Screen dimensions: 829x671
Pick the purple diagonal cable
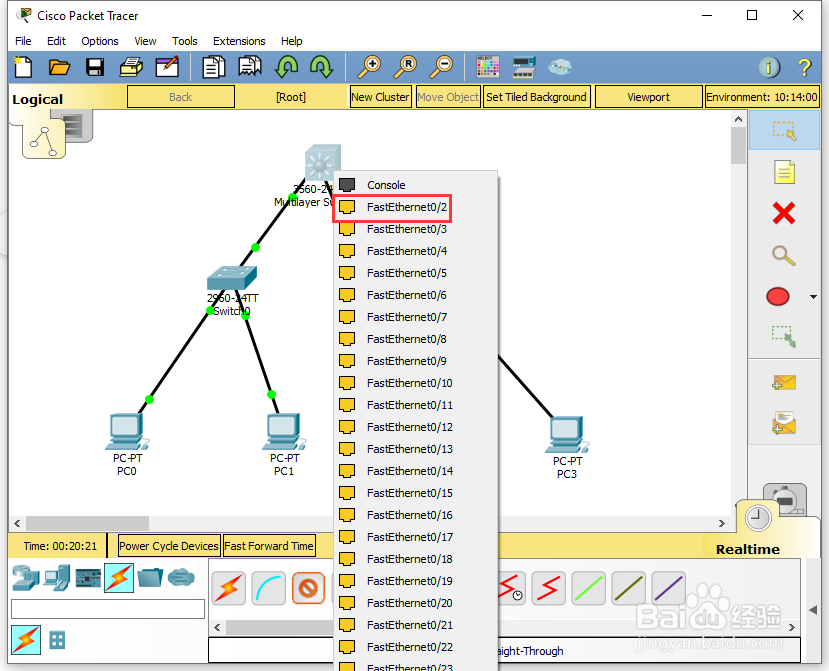pos(669,588)
